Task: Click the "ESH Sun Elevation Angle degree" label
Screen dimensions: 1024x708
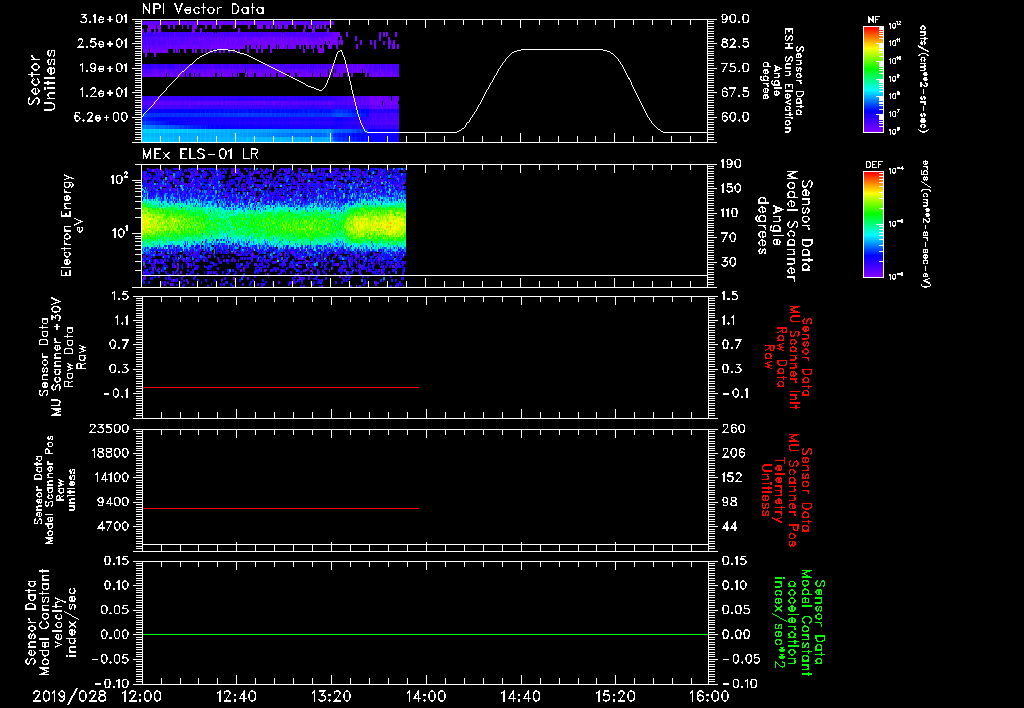Action: pyautogui.click(x=783, y=80)
